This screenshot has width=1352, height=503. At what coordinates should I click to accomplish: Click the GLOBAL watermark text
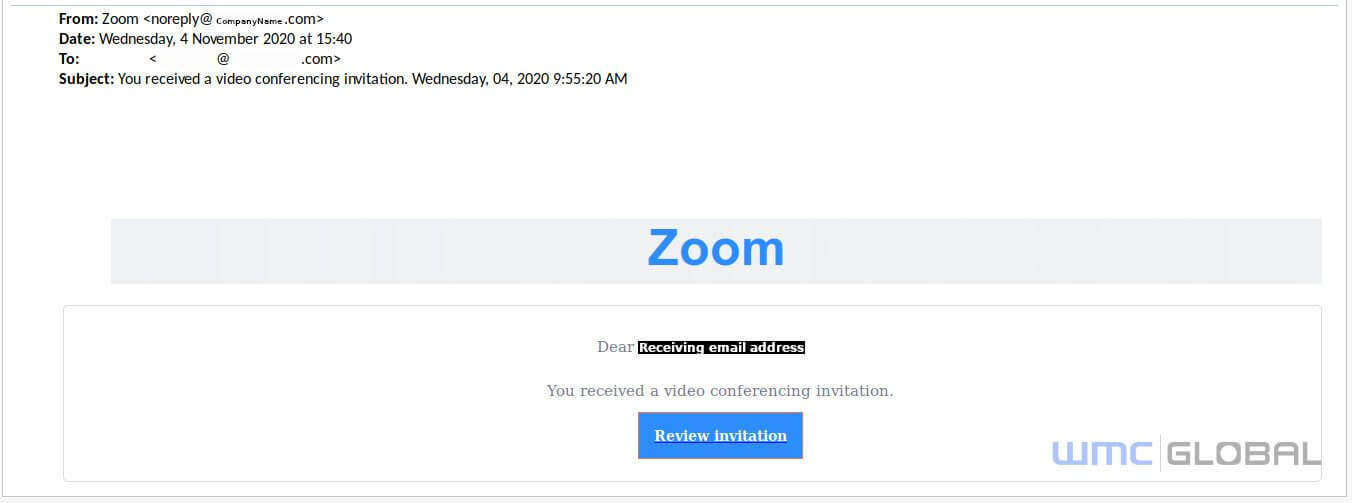[1244, 453]
